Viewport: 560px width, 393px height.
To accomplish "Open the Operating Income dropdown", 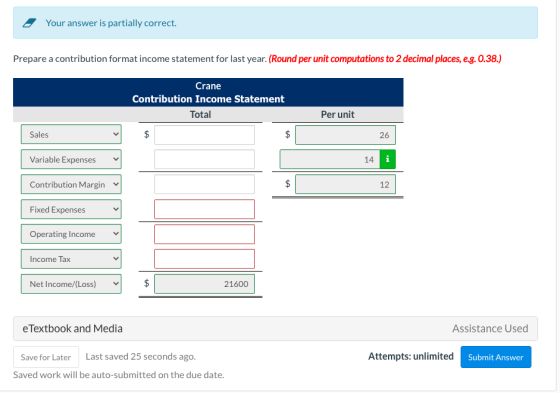I will point(71,234).
